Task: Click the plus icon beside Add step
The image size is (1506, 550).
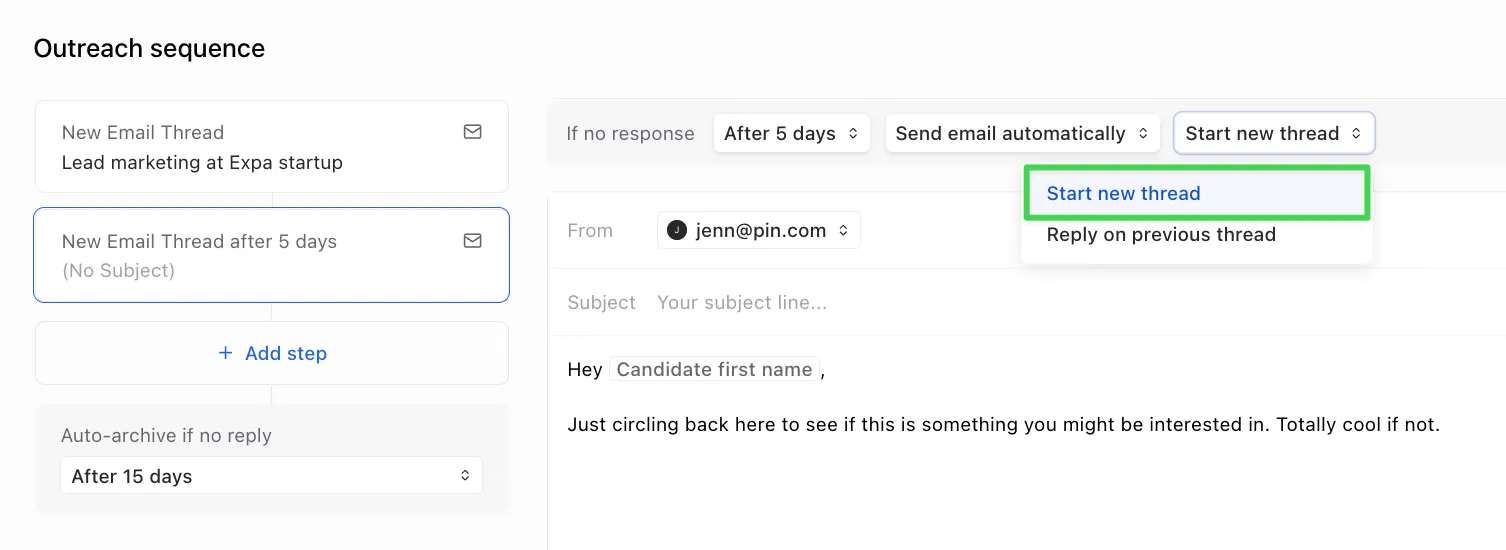Action: coord(226,353)
